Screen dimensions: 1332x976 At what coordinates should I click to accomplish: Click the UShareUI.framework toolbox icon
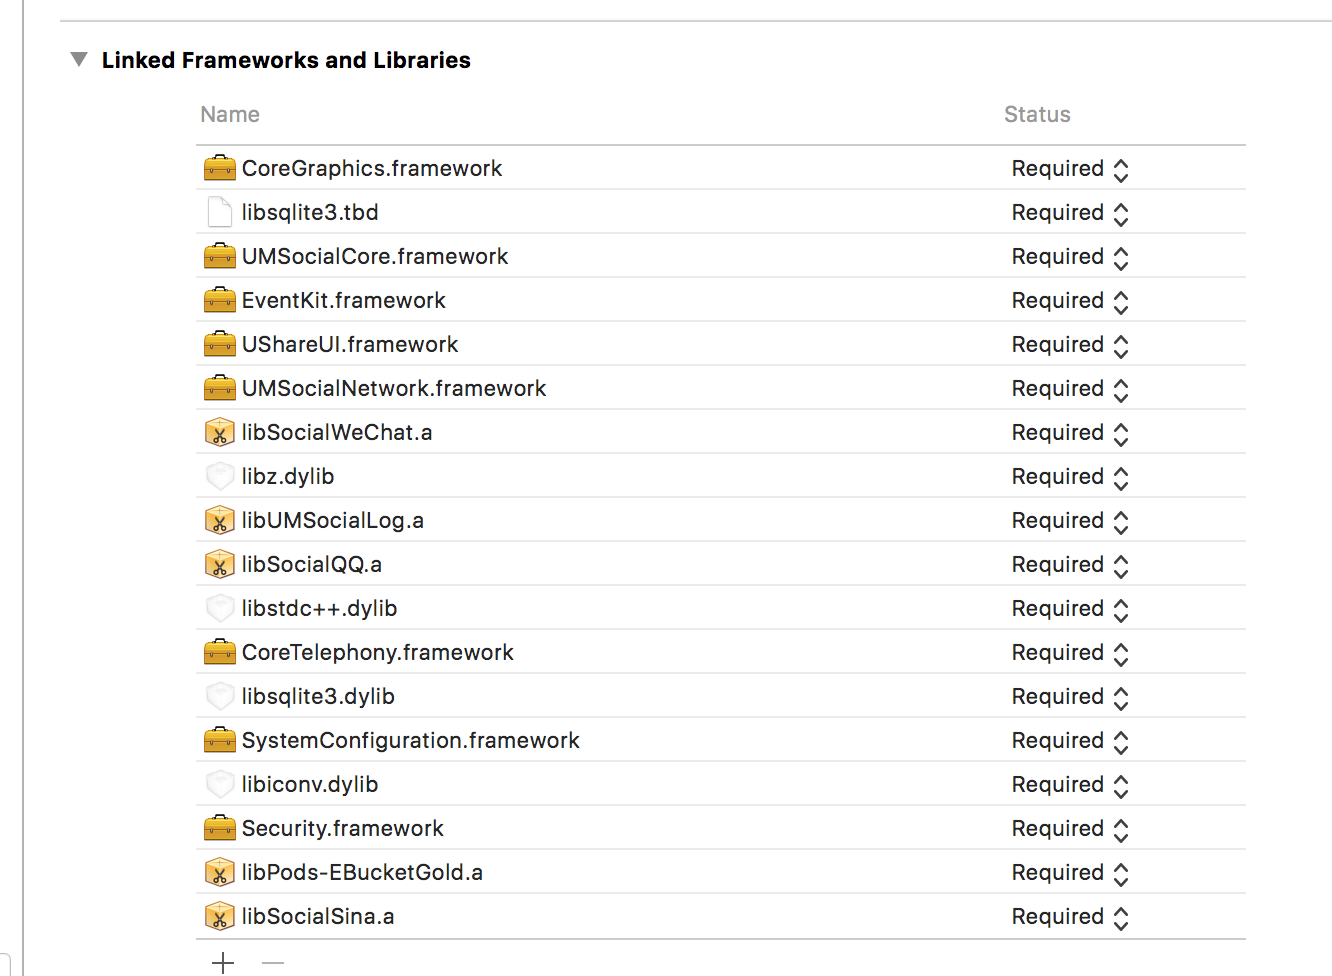(220, 344)
